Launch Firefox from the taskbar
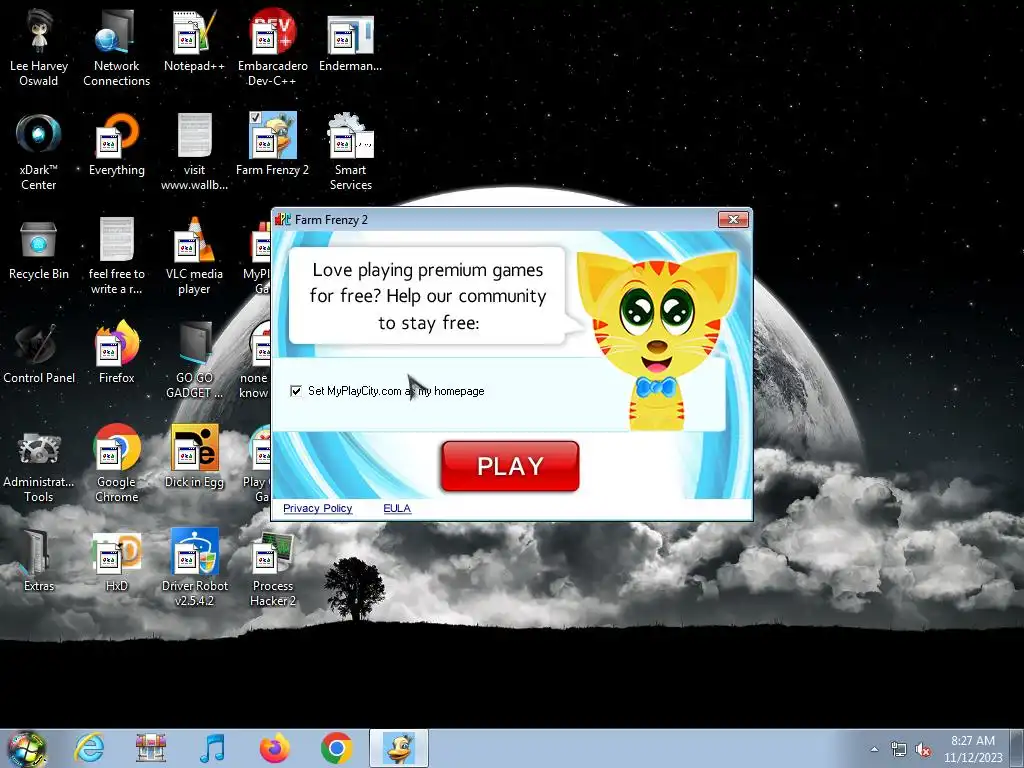Screen dimensions: 1024x768 (274, 748)
